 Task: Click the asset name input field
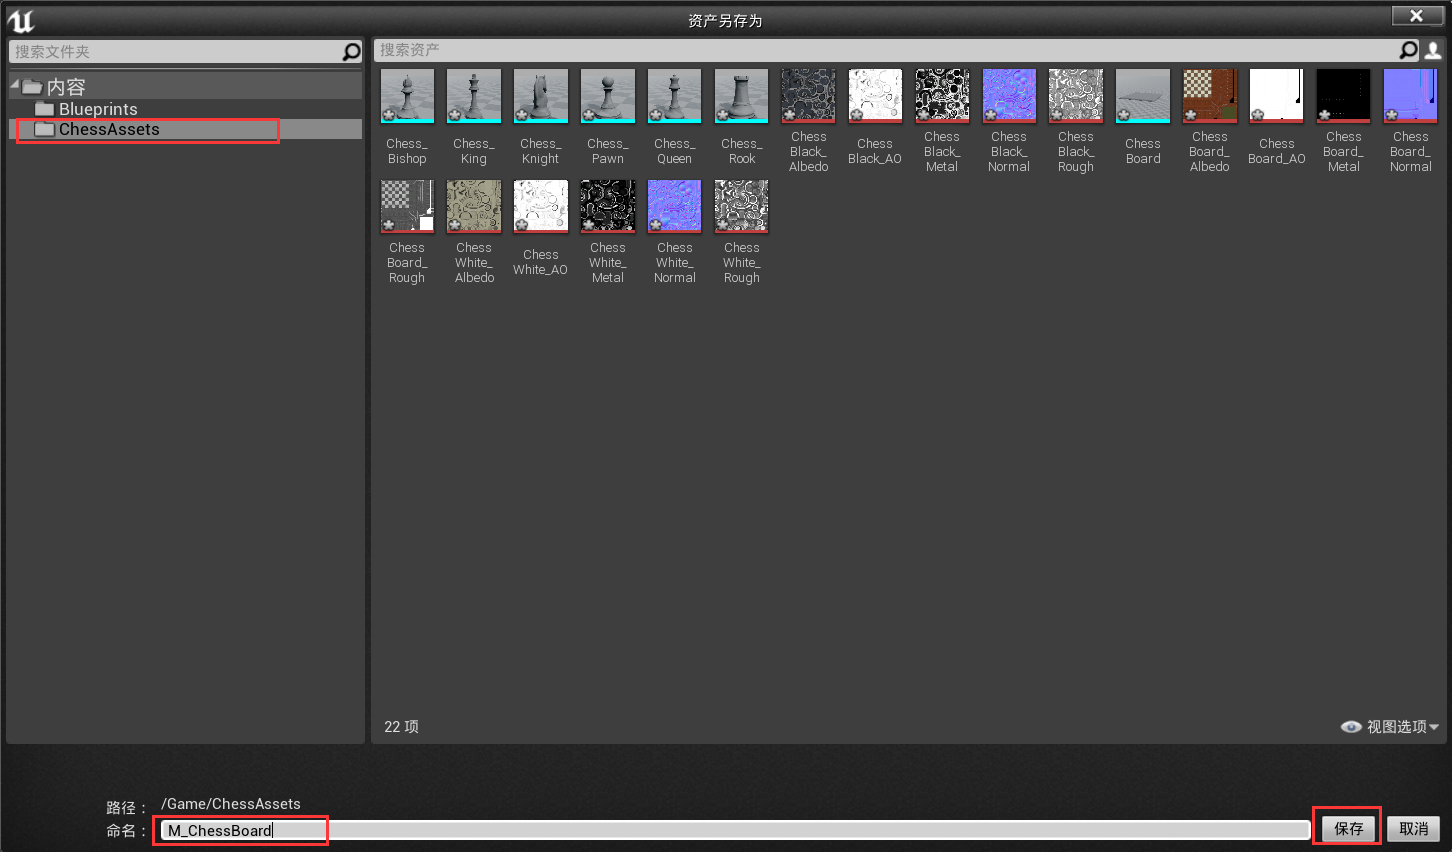coord(734,830)
